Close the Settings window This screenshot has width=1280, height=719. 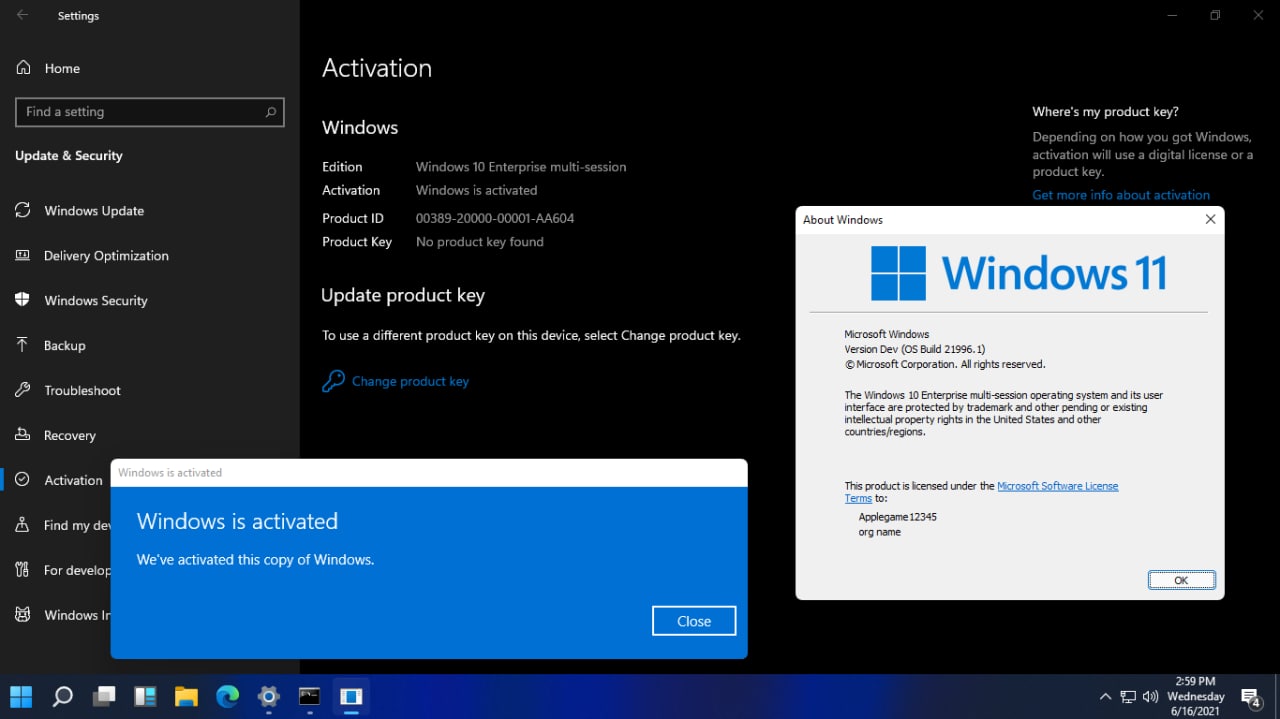pos(1259,15)
